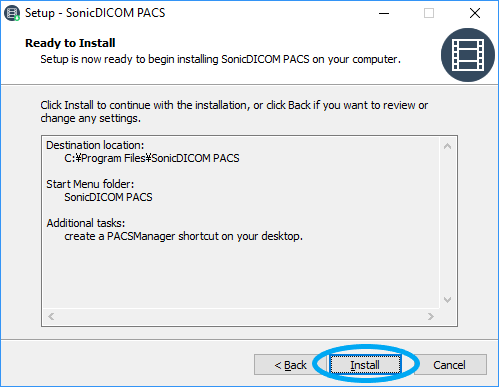Minimize the Setup window
The width and height of the screenshot is (499, 387).
click(384, 13)
